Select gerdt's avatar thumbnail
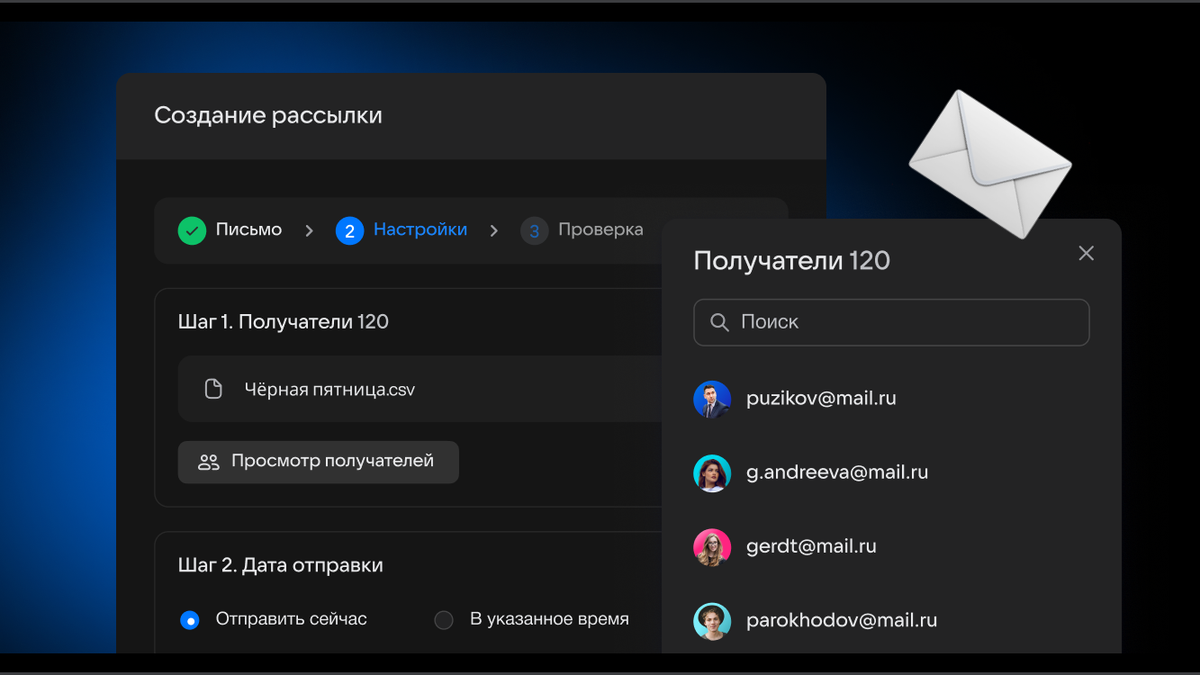 (x=712, y=546)
